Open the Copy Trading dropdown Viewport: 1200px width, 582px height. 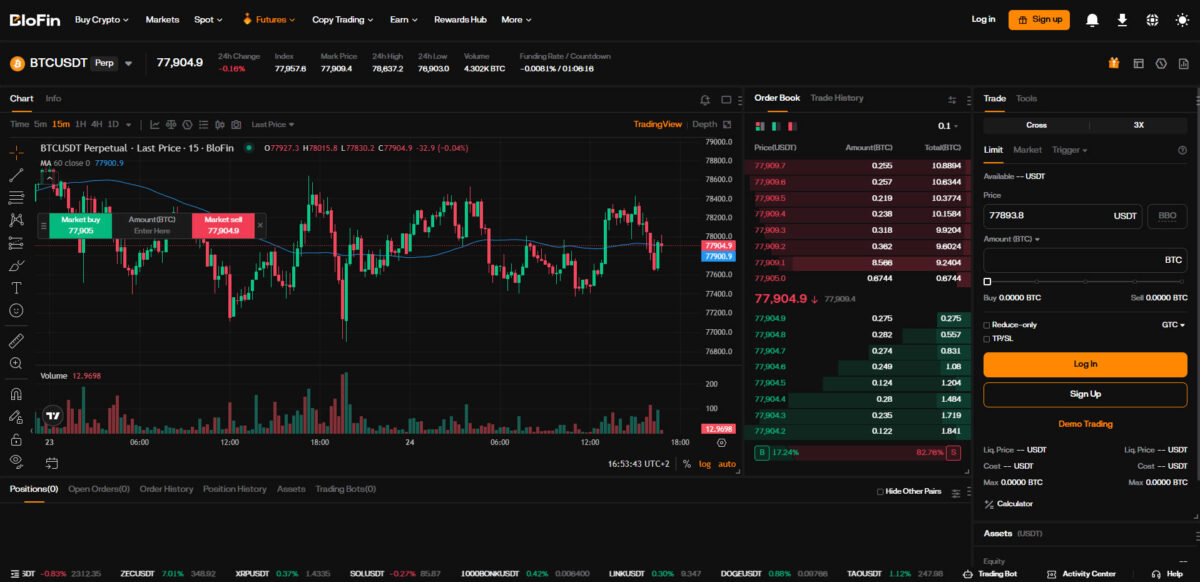(343, 19)
